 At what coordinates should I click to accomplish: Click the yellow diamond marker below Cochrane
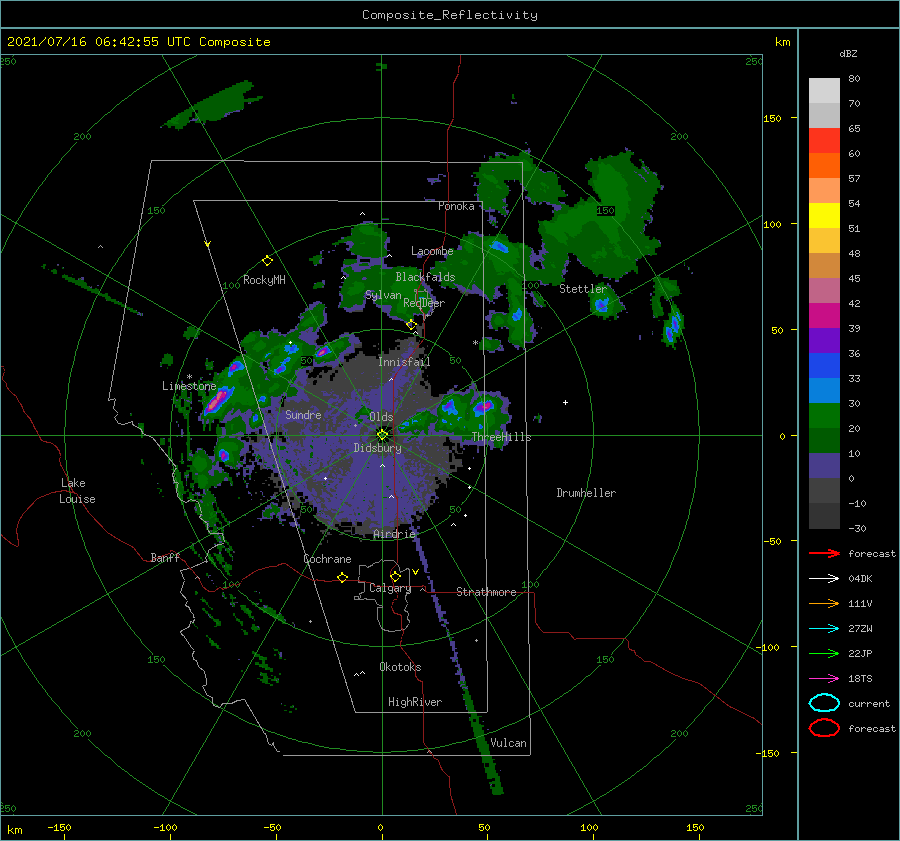pyautogui.click(x=342, y=578)
